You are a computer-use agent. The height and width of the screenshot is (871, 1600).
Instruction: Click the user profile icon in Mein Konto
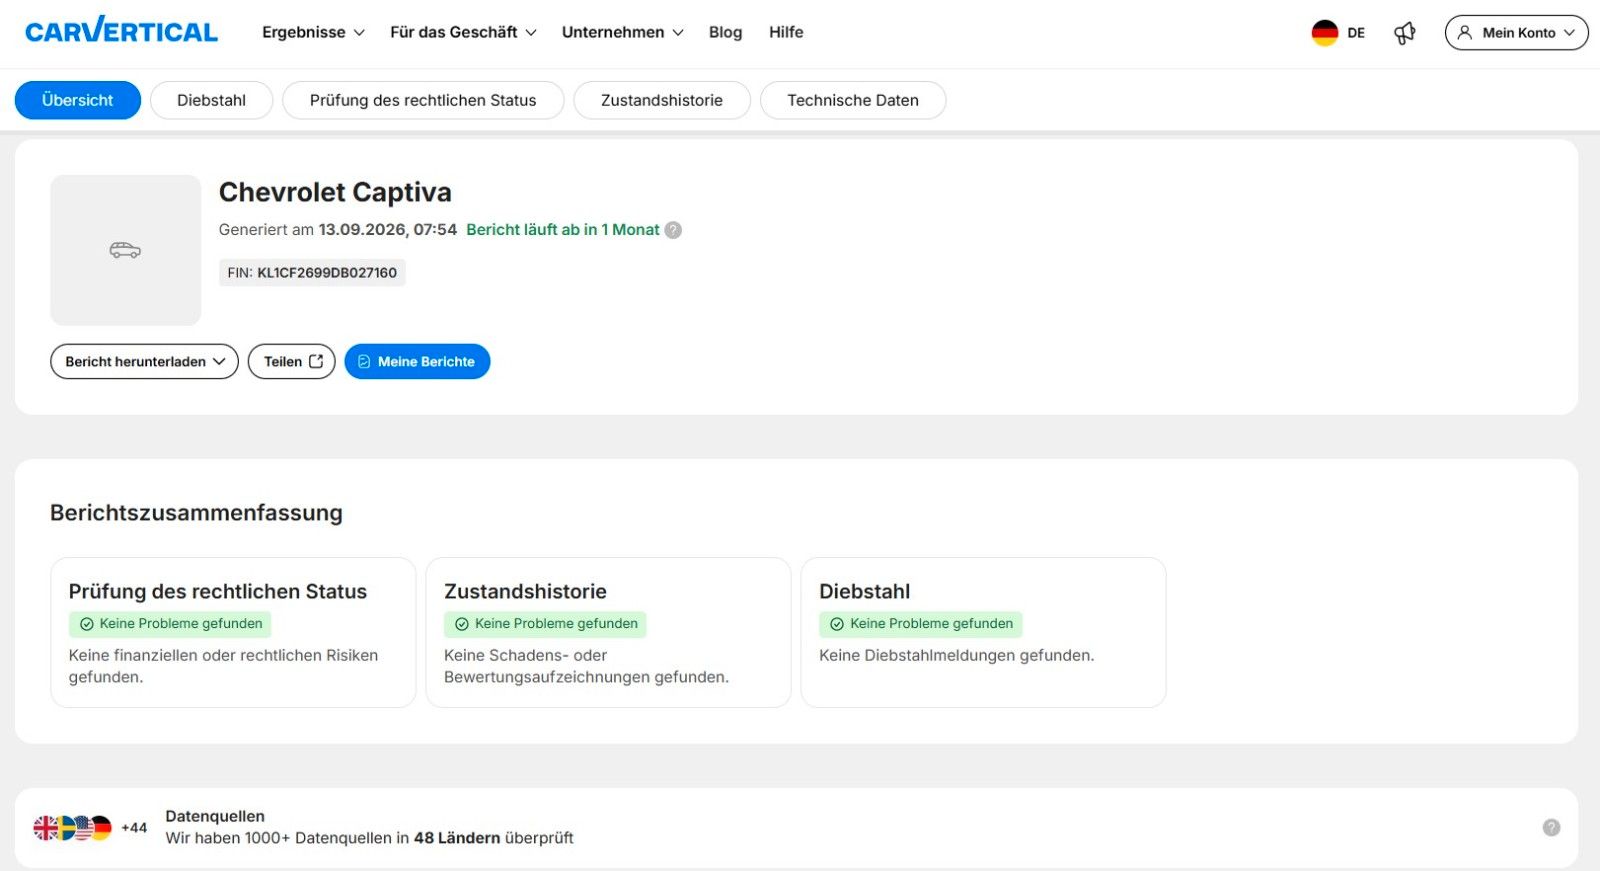pyautogui.click(x=1465, y=33)
